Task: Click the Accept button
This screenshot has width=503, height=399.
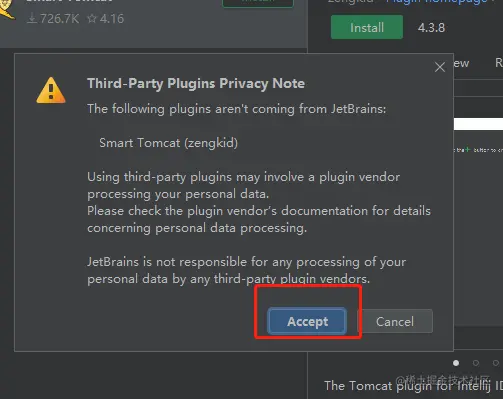Action: point(307,321)
